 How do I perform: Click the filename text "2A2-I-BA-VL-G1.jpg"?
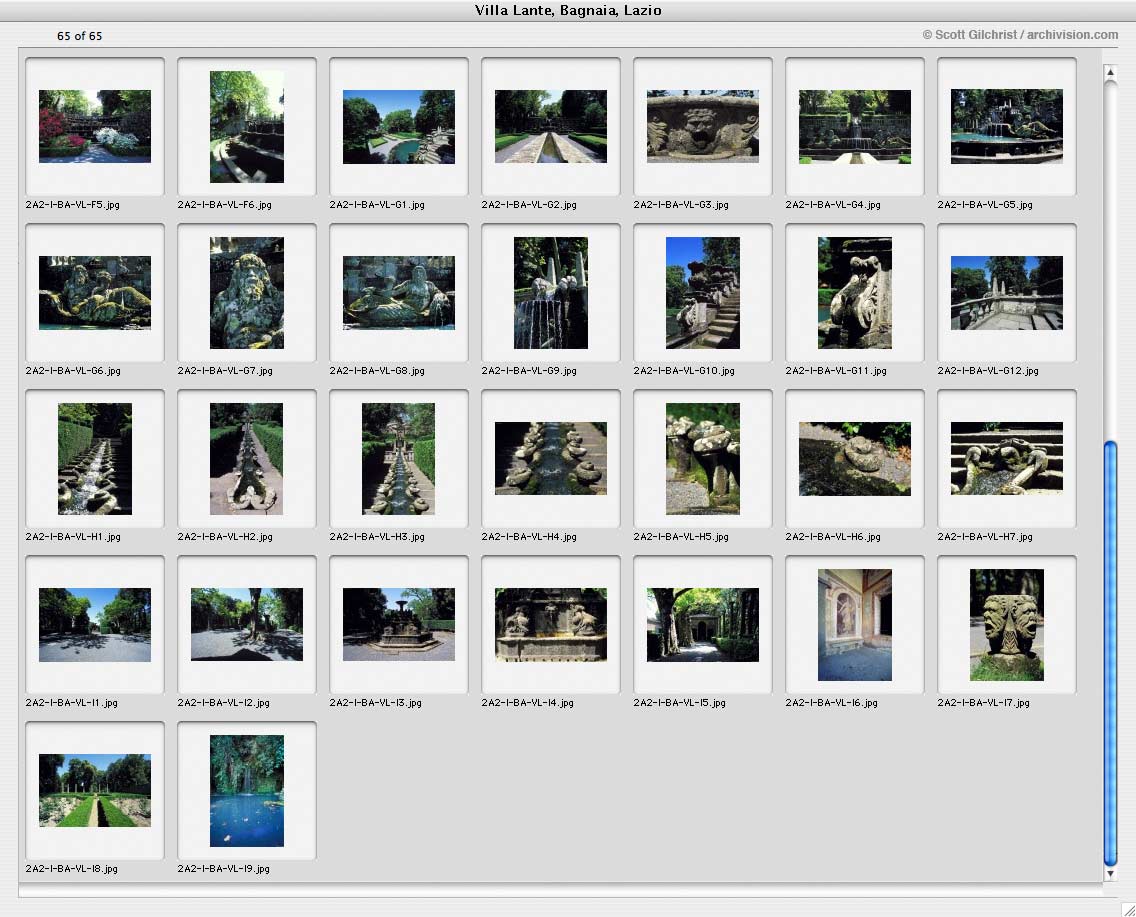click(x=377, y=205)
